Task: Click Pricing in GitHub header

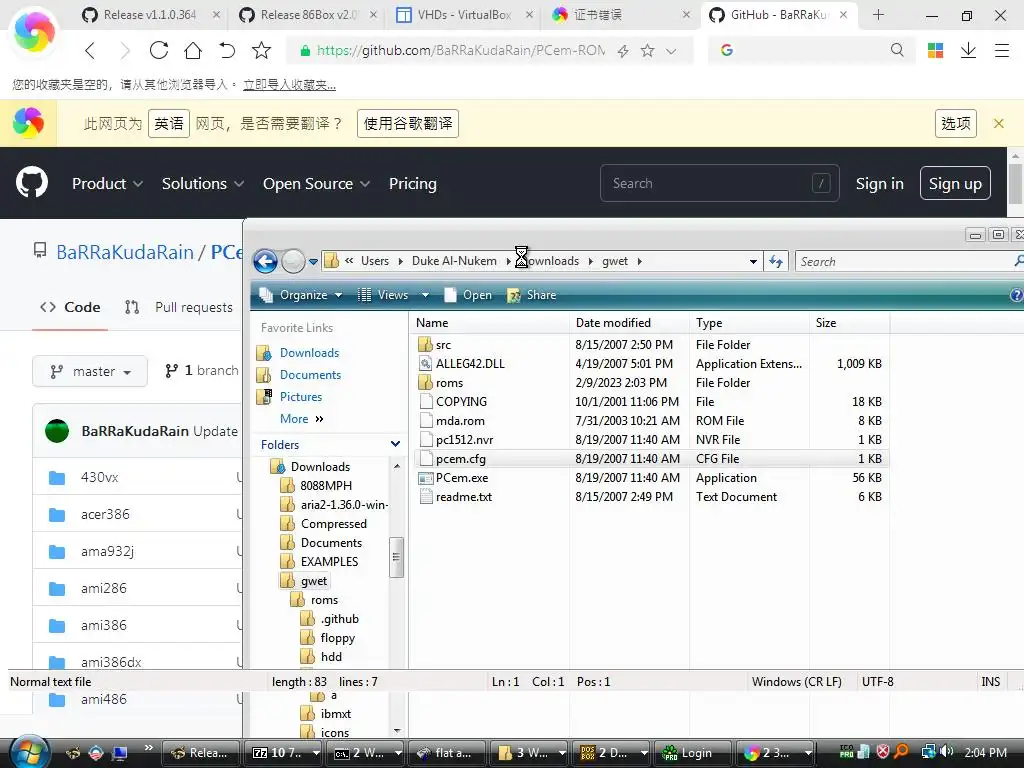Action: click(413, 184)
